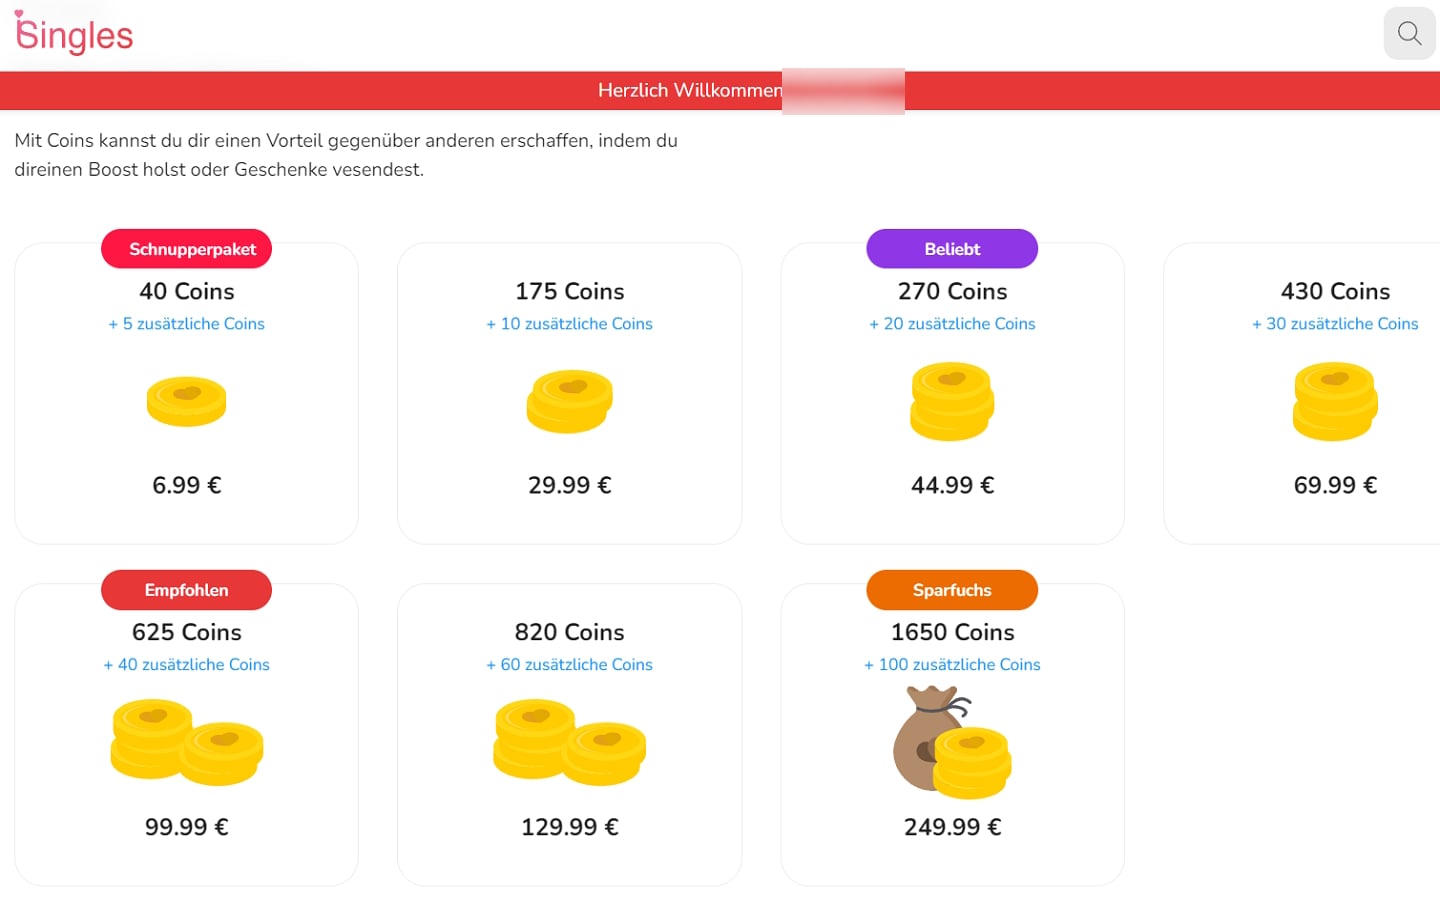
Task: Click "+ 10 zusätzliche Coins" bonus text
Action: tap(569, 324)
